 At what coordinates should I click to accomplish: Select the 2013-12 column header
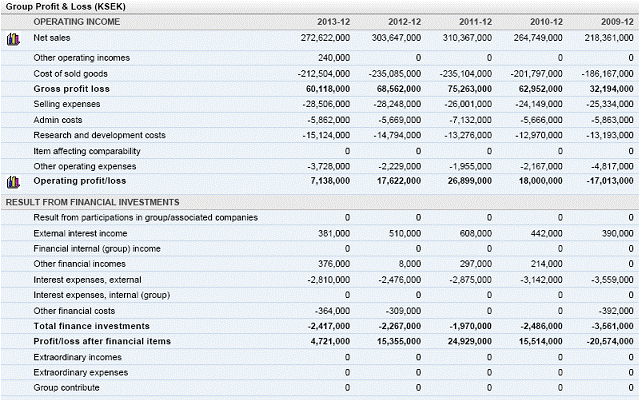[x=333, y=21]
